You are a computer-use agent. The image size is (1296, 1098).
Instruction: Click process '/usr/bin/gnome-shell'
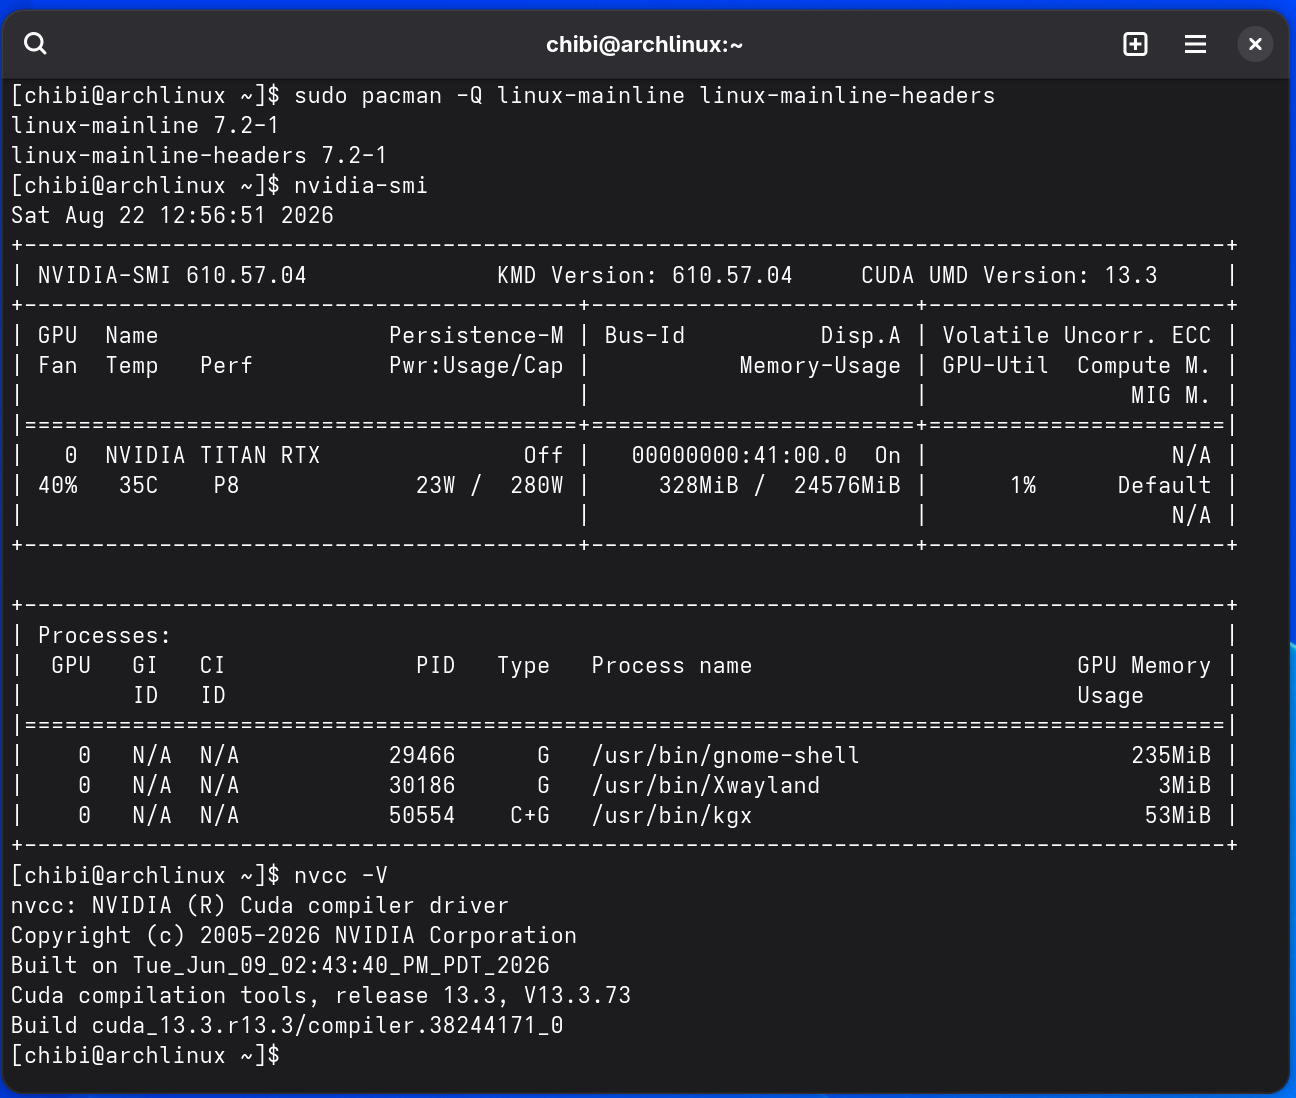pos(725,756)
